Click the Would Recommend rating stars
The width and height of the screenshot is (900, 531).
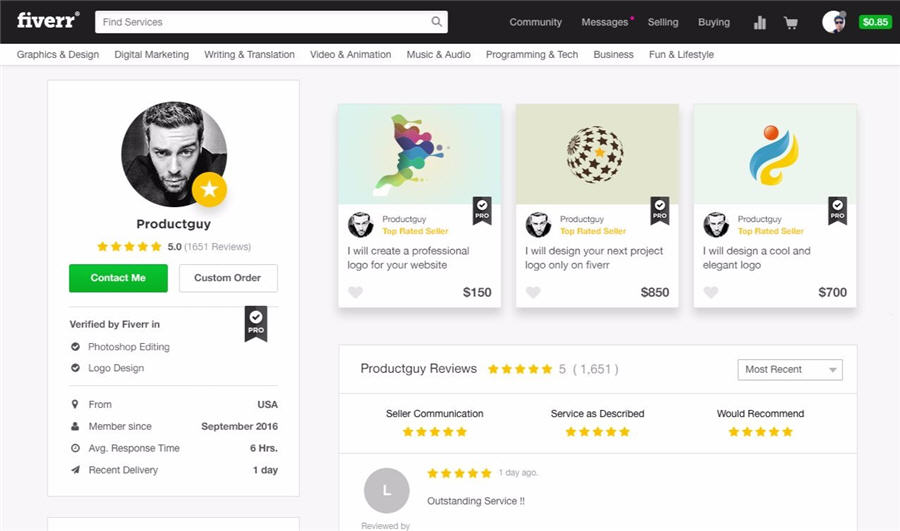761,432
